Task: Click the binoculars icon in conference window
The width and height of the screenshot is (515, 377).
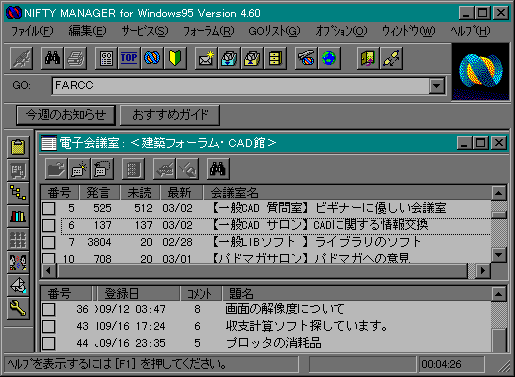Action: click(218, 169)
